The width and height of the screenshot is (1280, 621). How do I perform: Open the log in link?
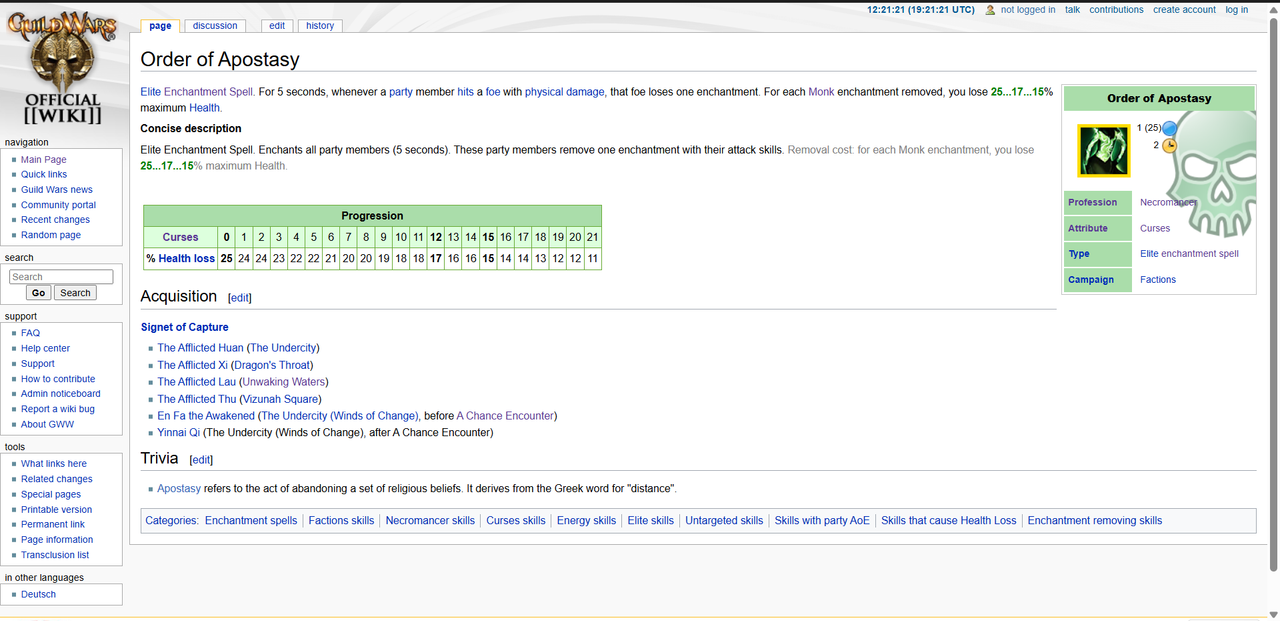(1237, 10)
